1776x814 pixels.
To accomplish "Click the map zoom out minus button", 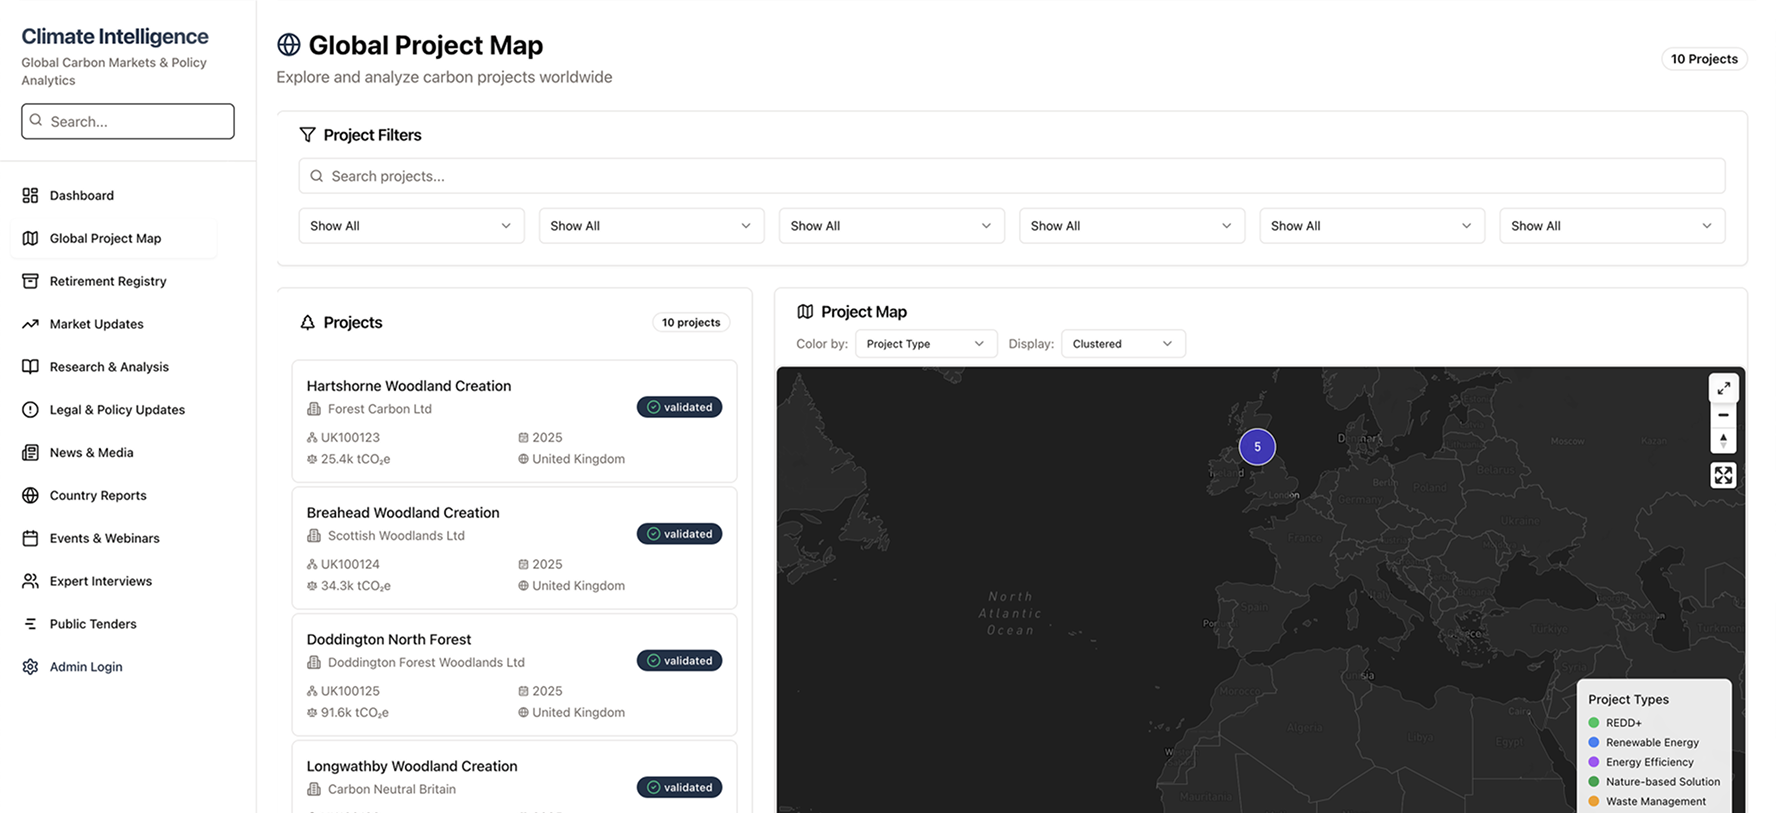I will tap(1723, 415).
